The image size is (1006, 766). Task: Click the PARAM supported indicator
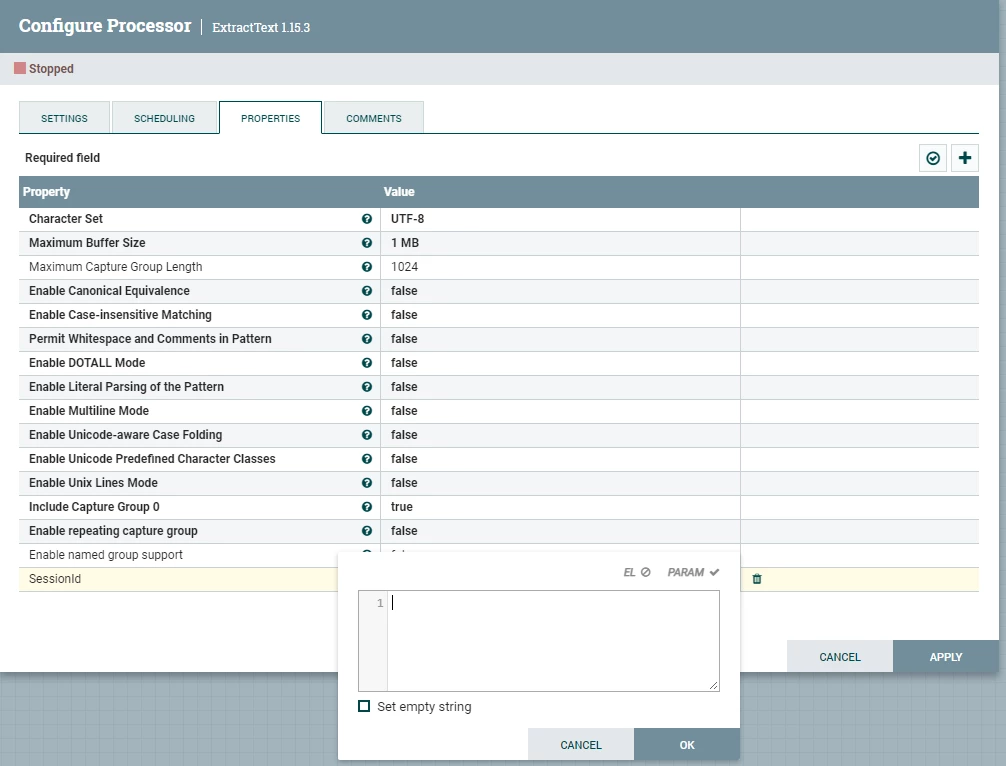click(693, 572)
